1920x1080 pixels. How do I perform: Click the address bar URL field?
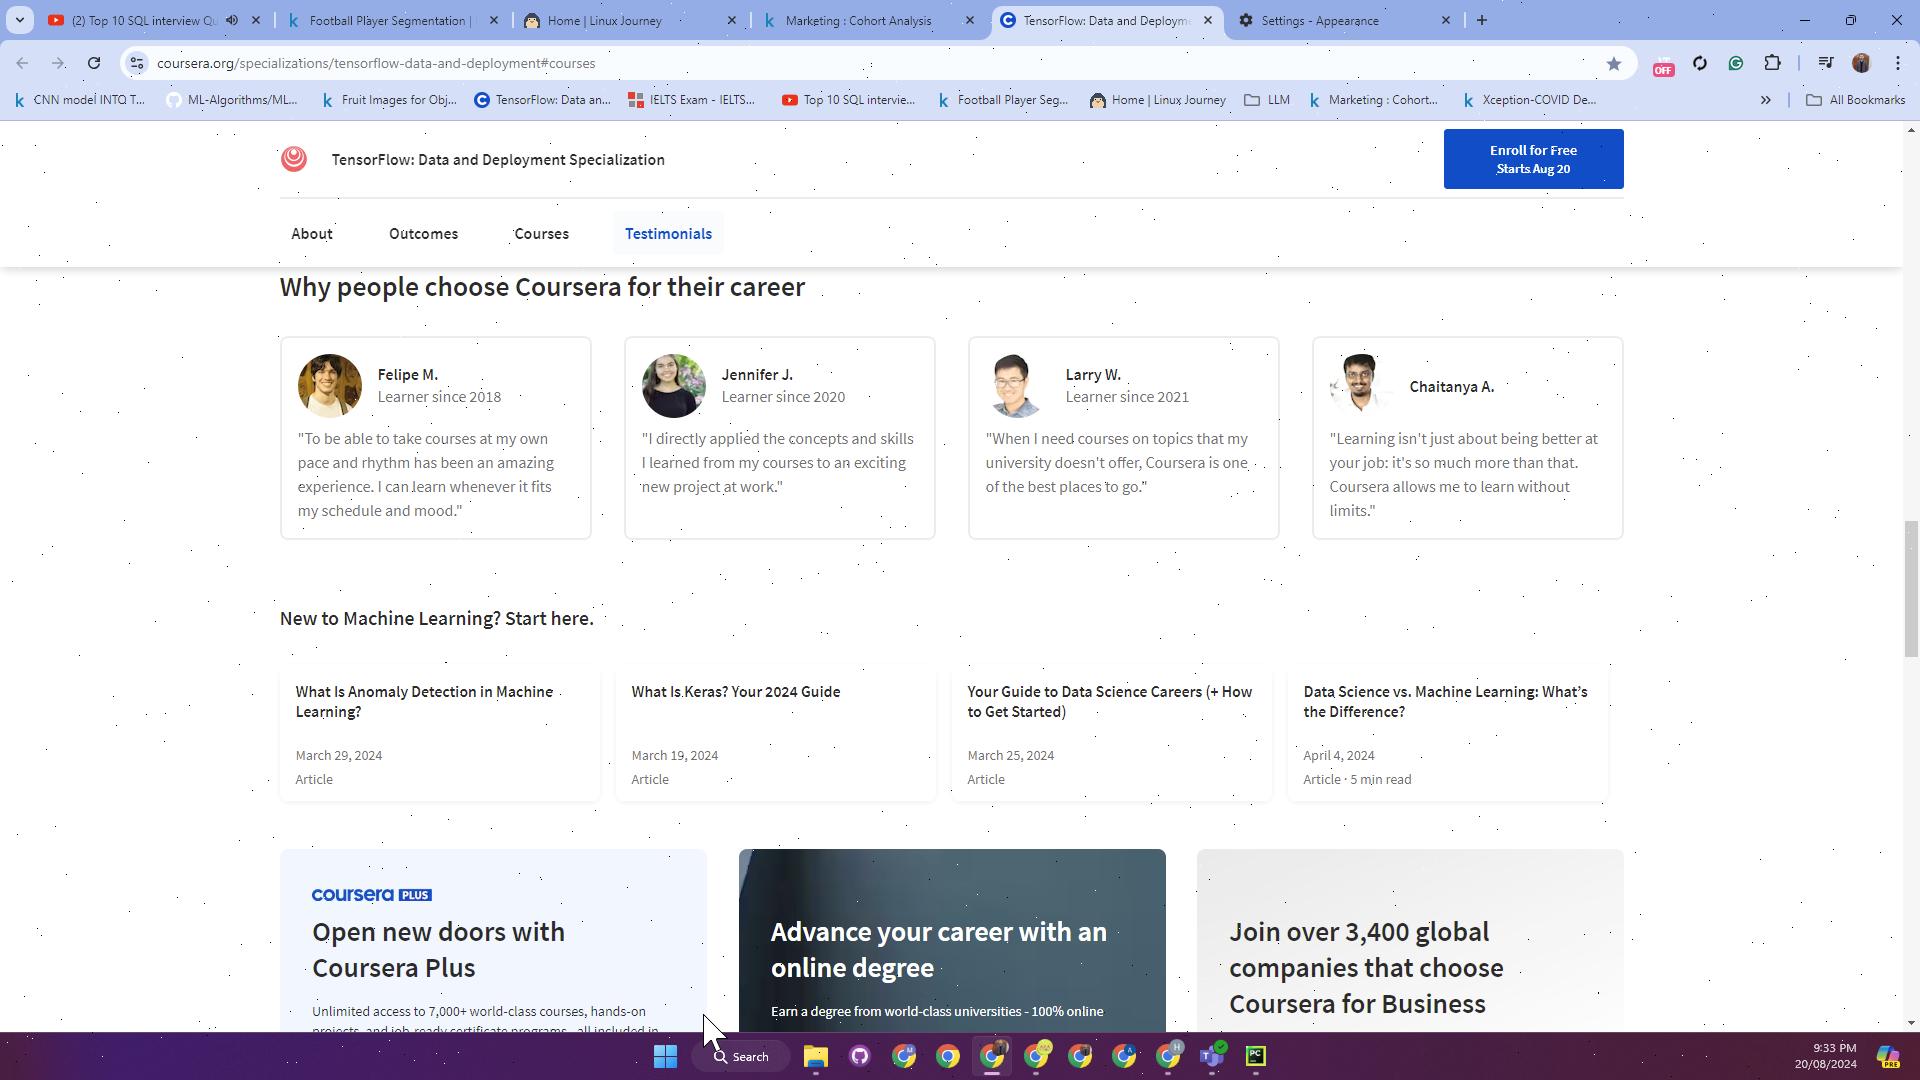coord(870,63)
